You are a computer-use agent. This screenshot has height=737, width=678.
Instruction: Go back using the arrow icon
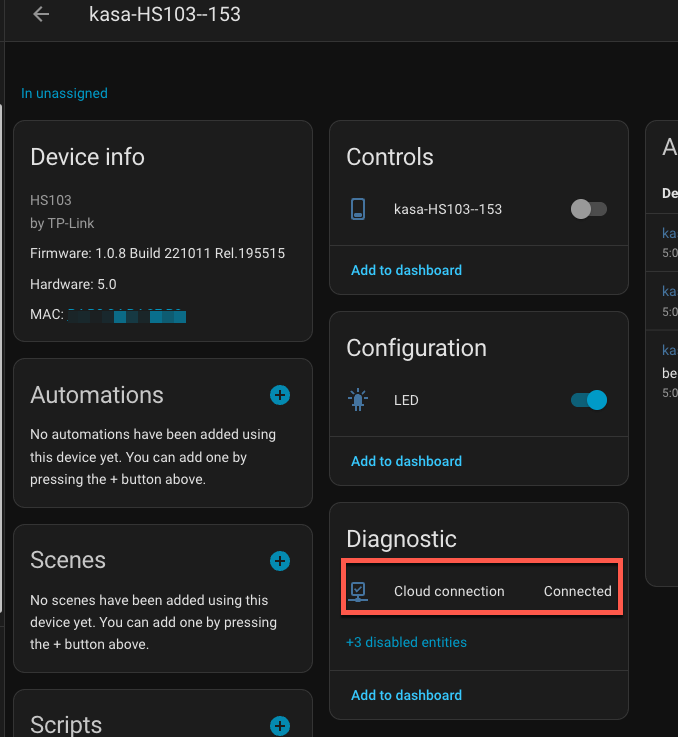click(41, 15)
